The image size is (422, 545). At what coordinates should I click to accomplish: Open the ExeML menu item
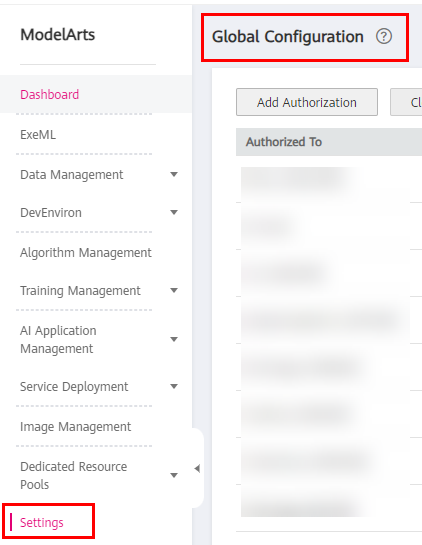tap(38, 135)
